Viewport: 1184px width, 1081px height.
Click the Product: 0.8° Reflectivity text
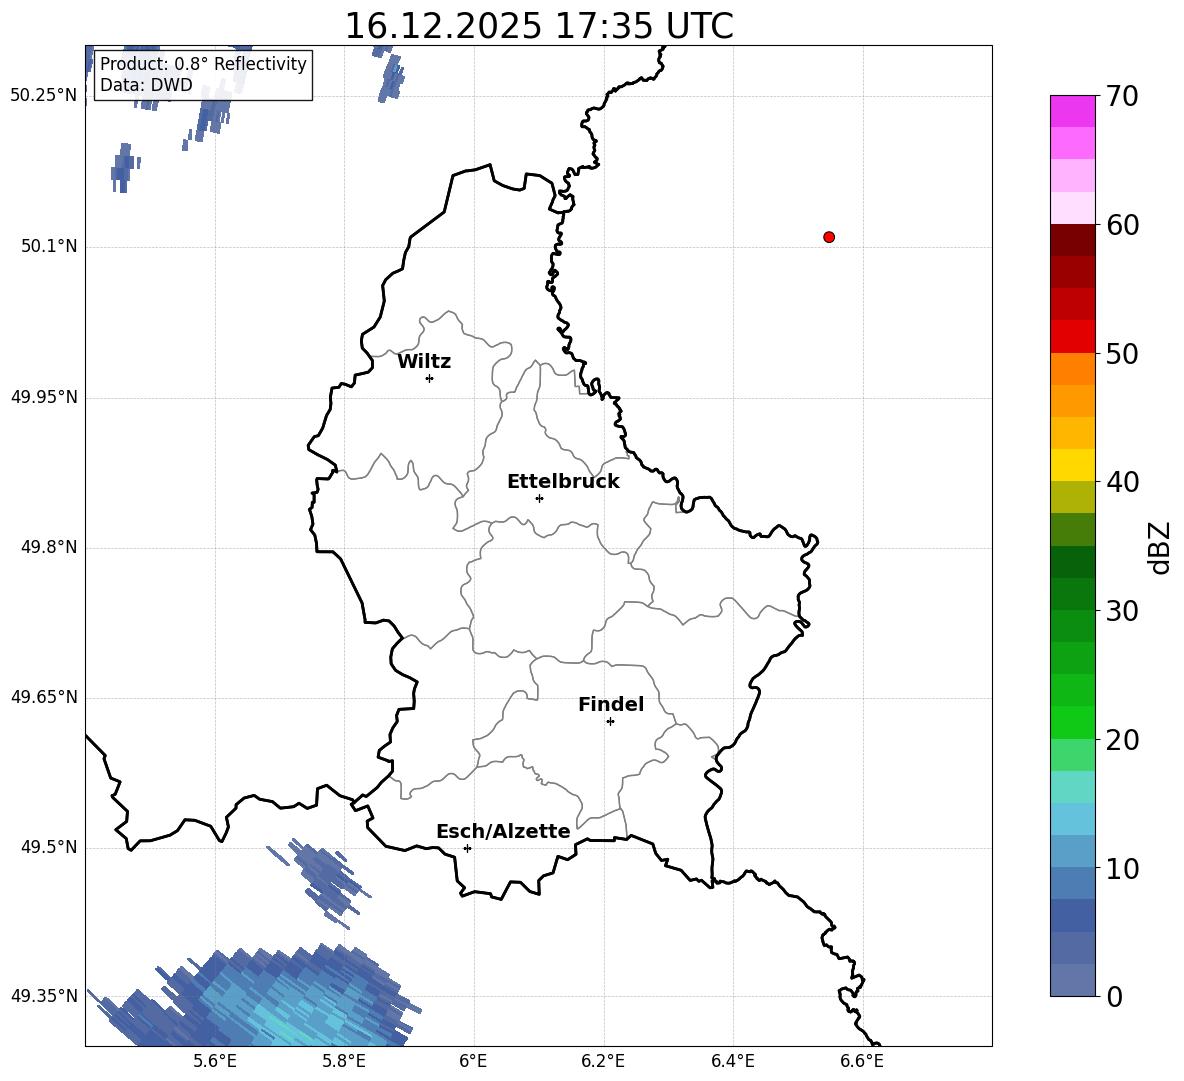pyautogui.click(x=203, y=63)
